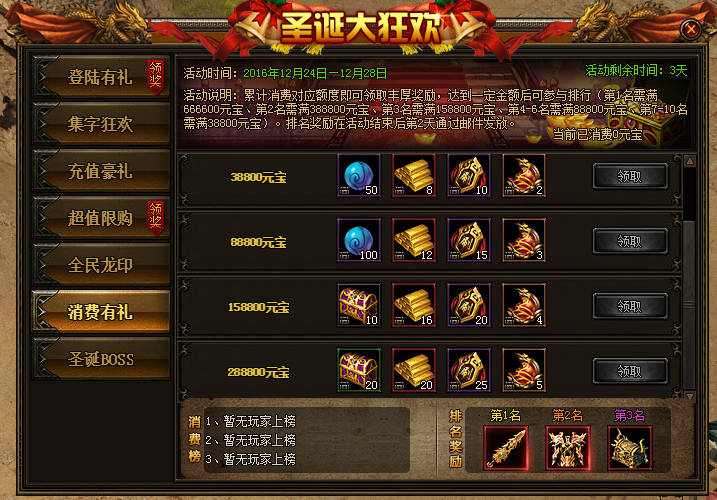The height and width of the screenshot is (500, 717).
Task: Close the 圣诞大狂欢 event window
Action: [691, 30]
